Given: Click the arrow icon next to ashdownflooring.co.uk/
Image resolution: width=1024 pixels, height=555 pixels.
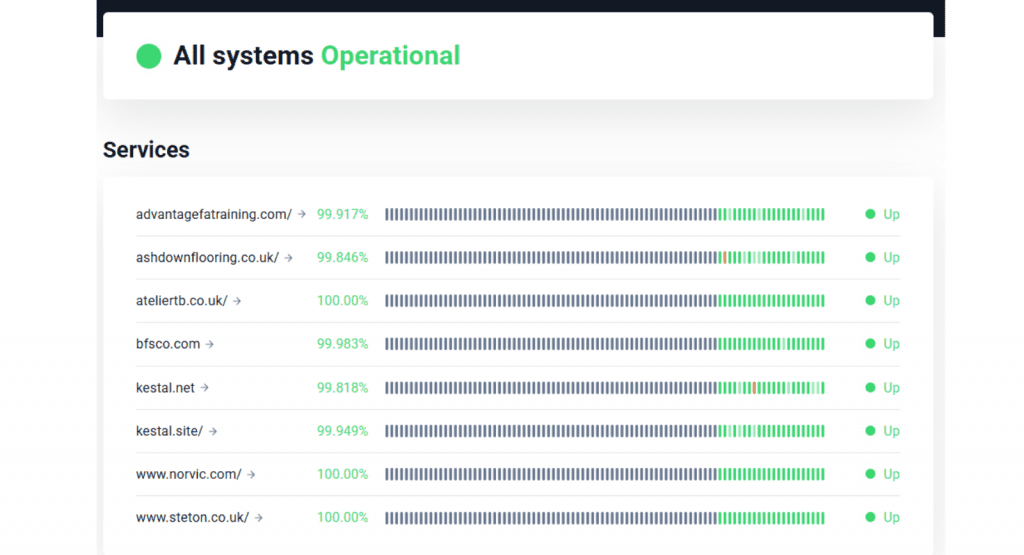Looking at the screenshot, I should coord(288,258).
